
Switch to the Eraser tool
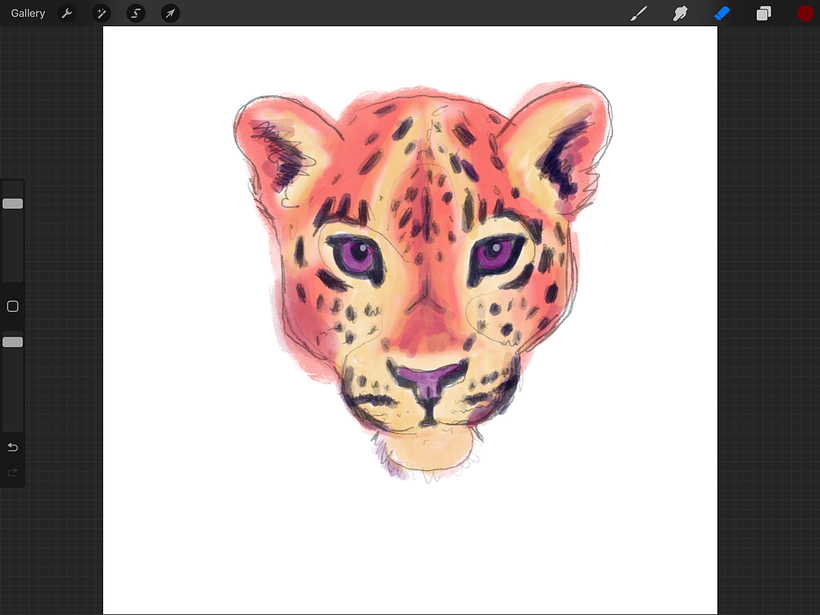pyautogui.click(x=722, y=13)
